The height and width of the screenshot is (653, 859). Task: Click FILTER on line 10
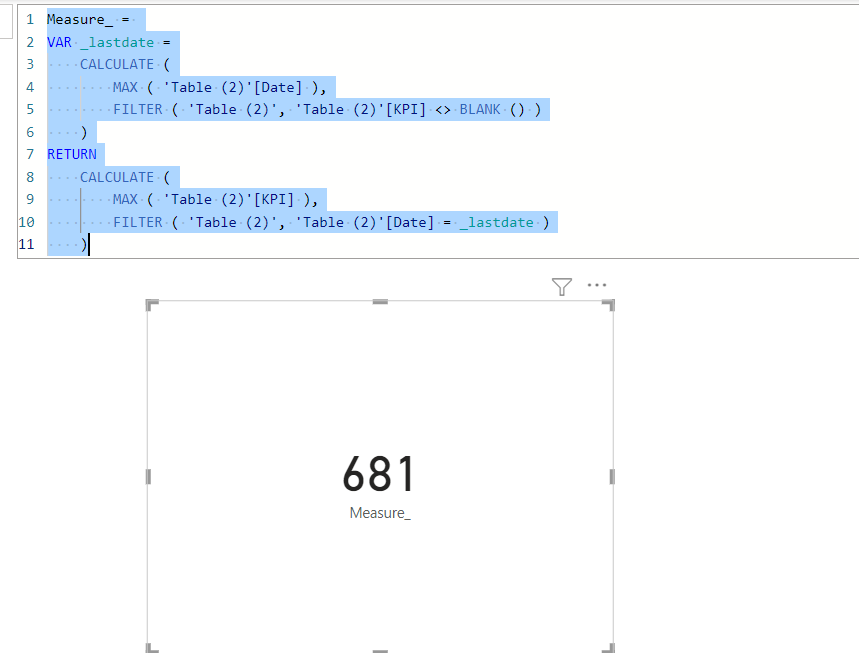pos(138,222)
